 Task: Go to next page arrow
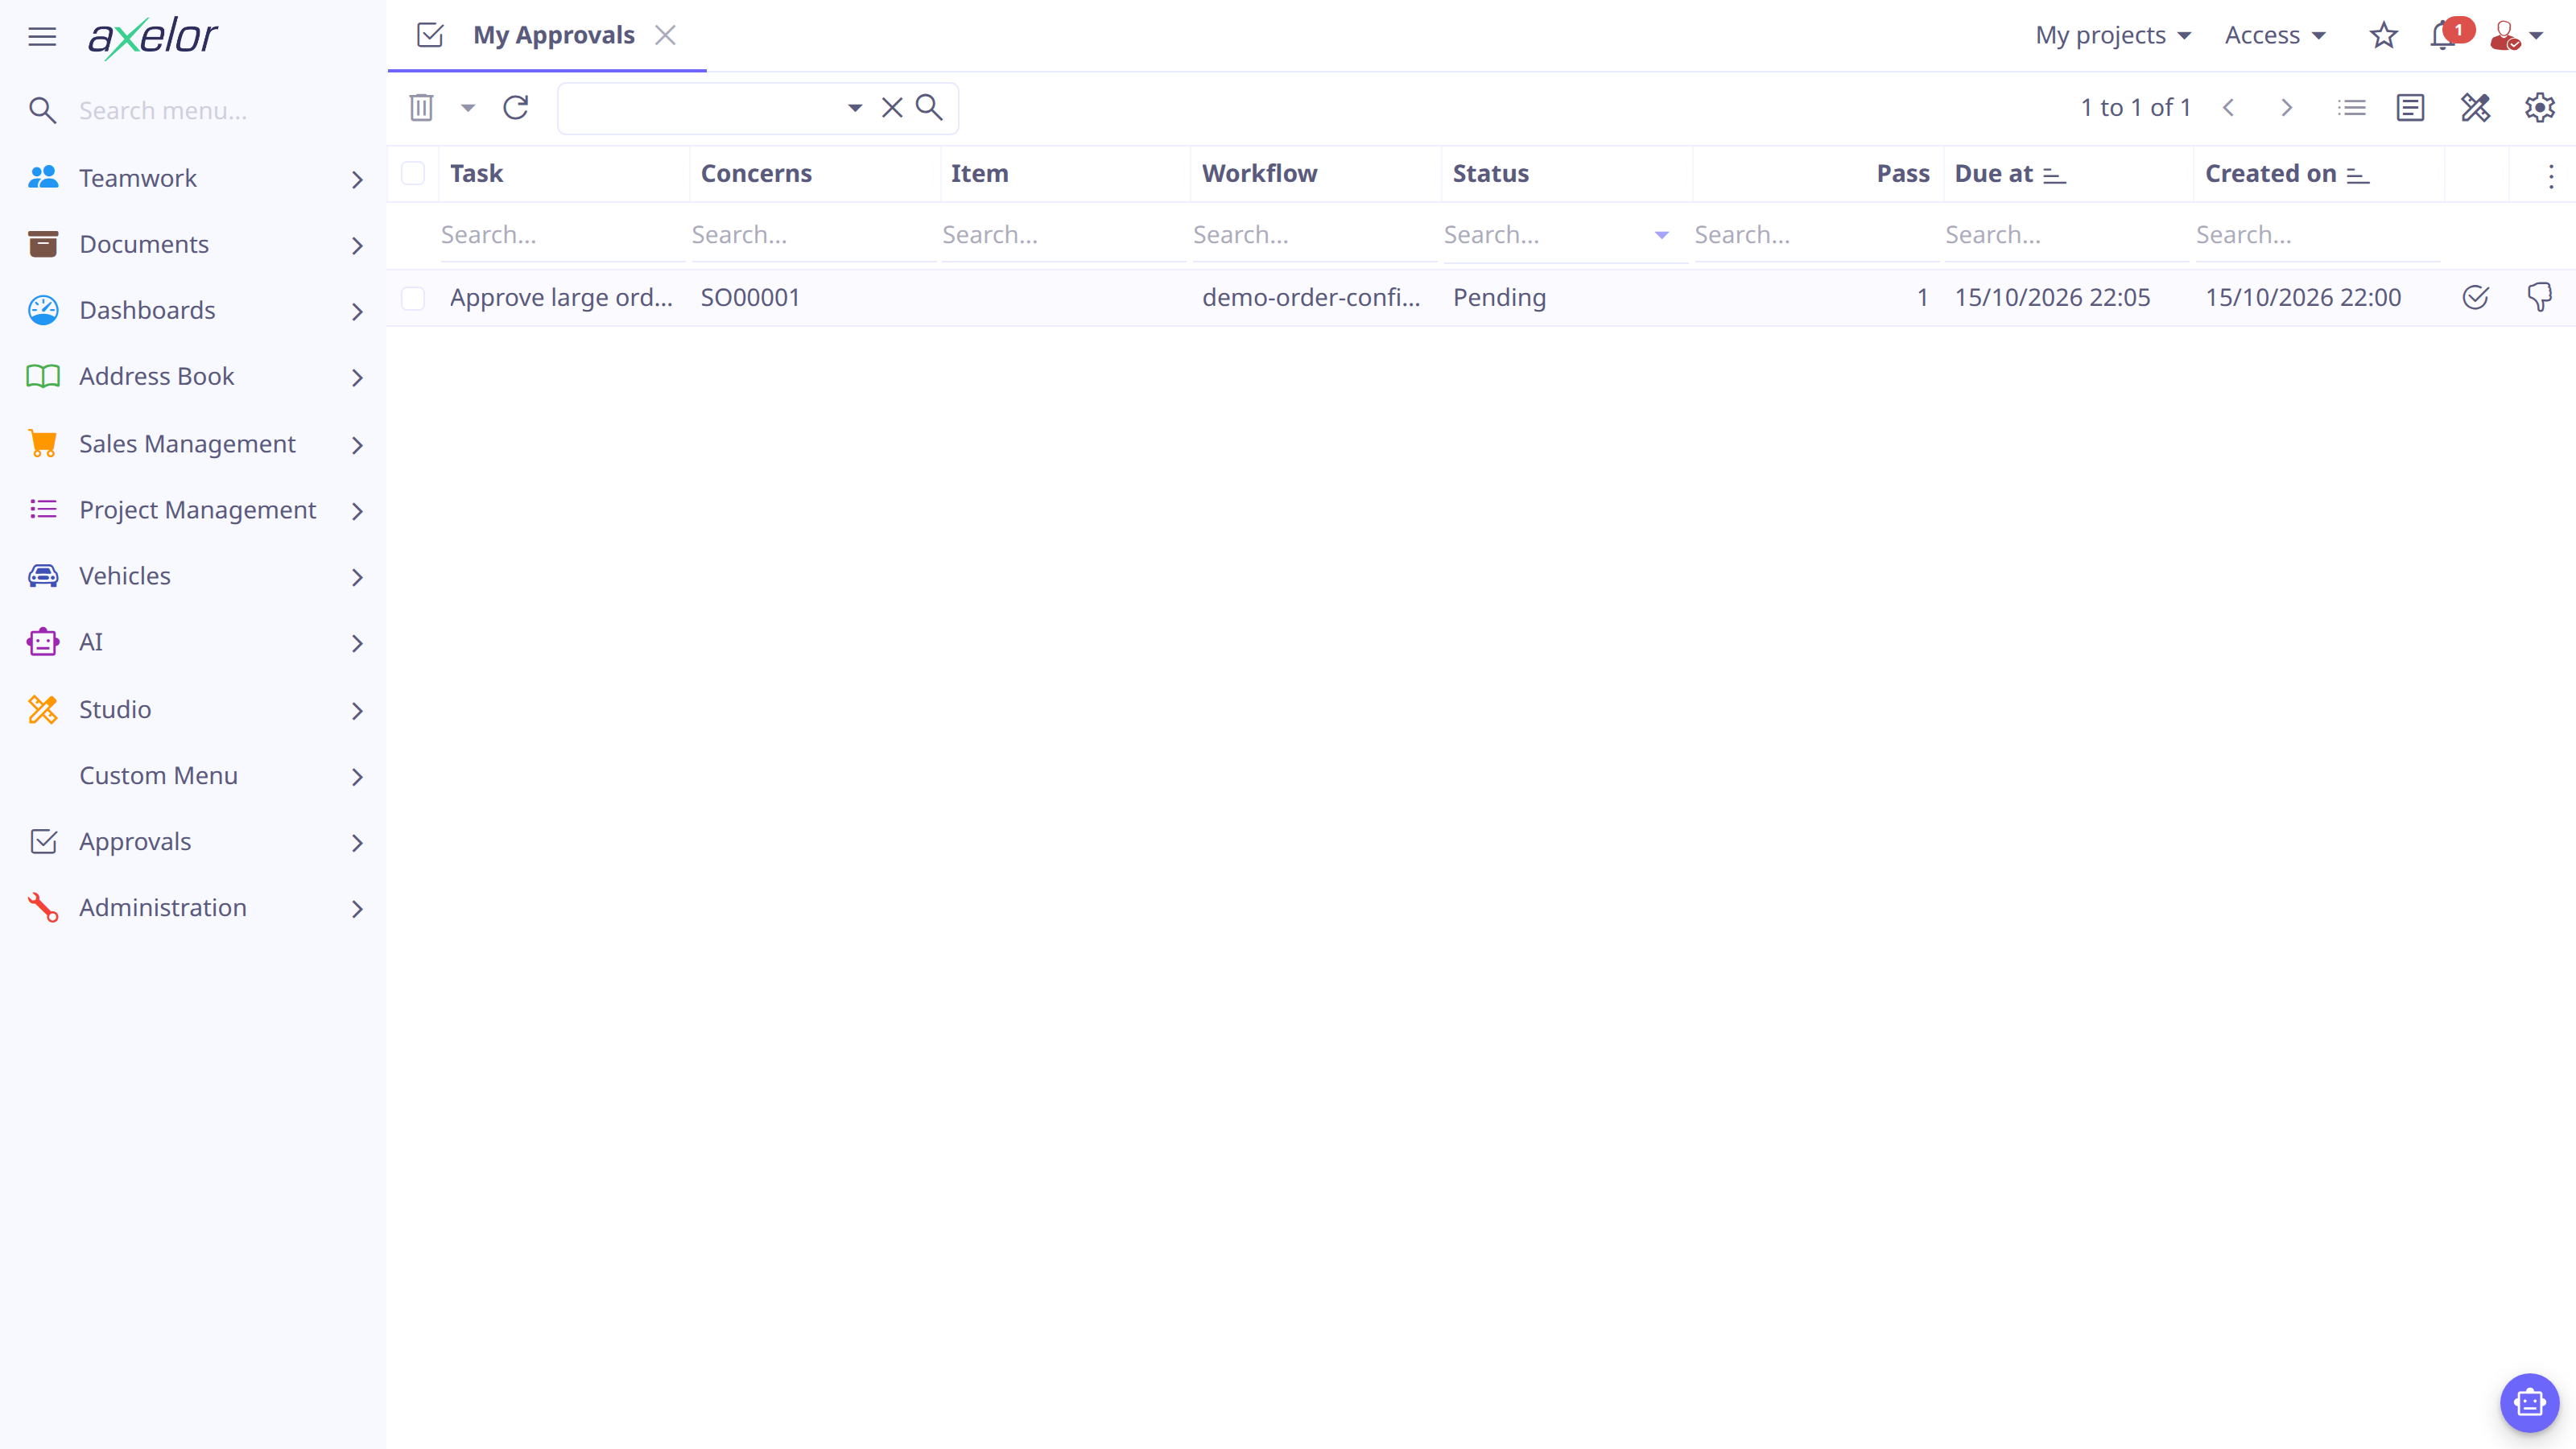(x=2286, y=107)
